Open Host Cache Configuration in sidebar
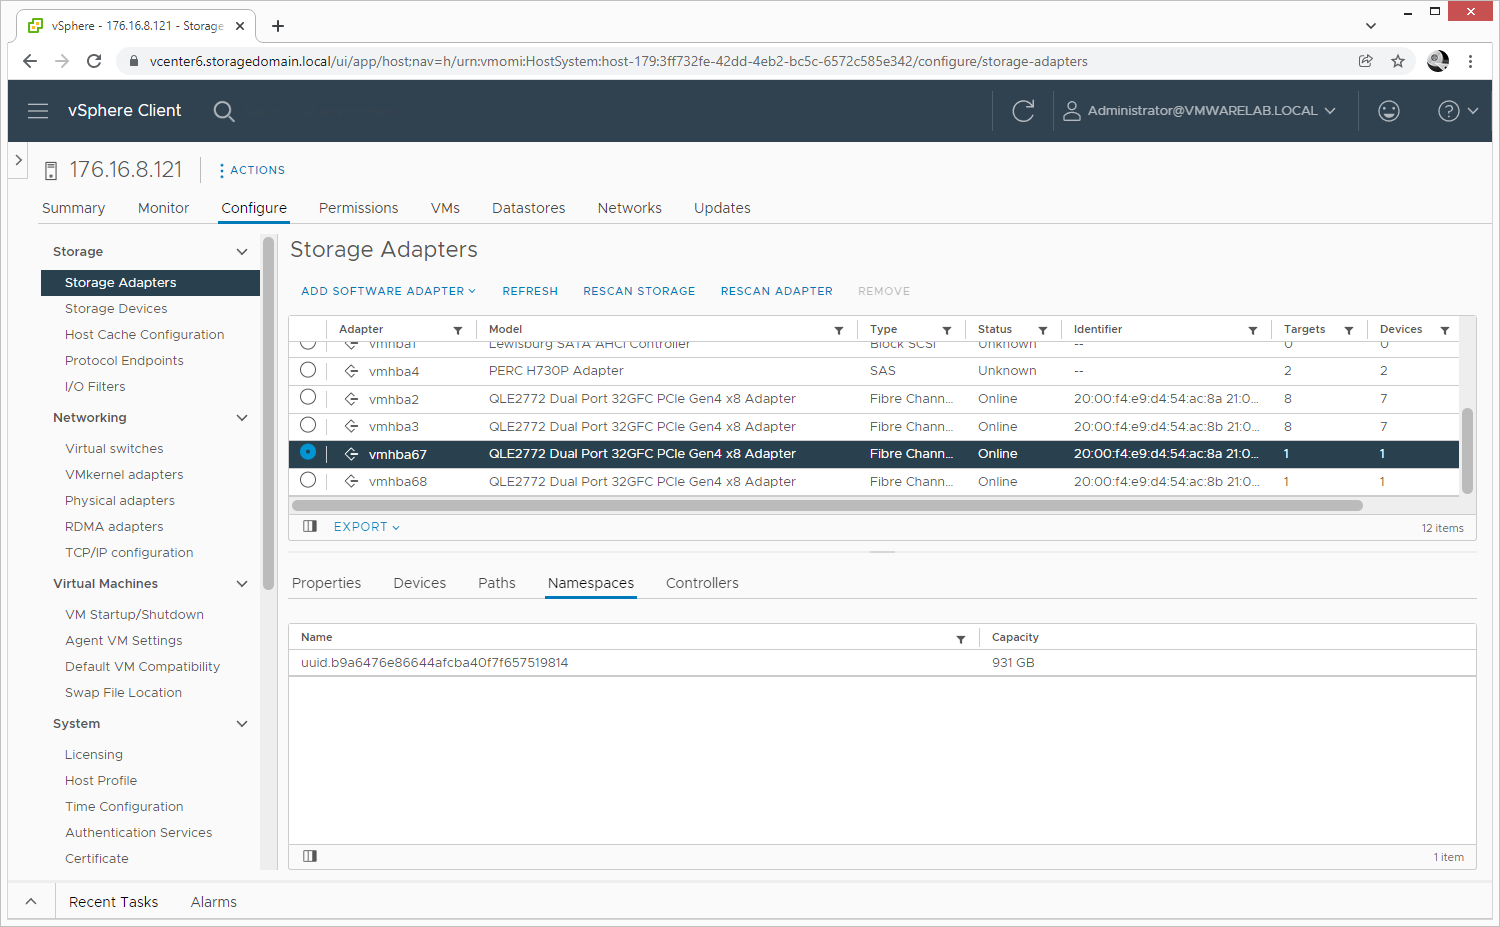Screen dimensions: 1500x927 (x=144, y=335)
